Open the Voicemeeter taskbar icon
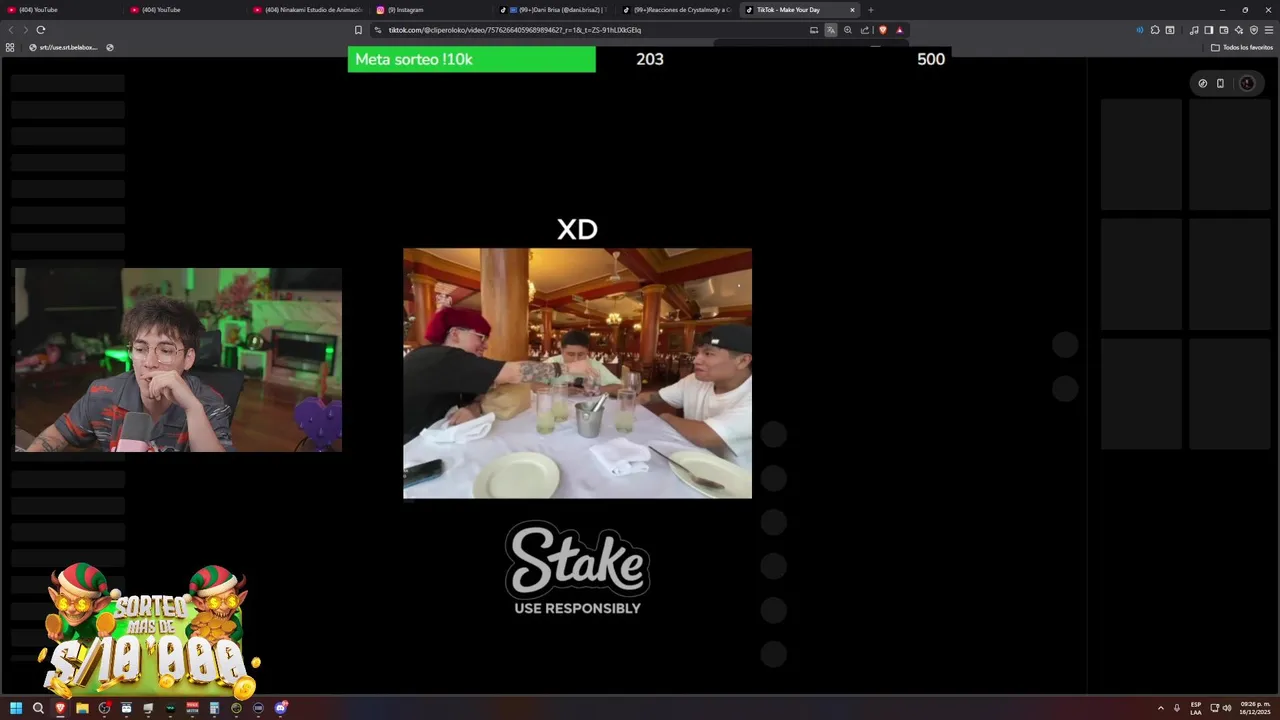 192,708
